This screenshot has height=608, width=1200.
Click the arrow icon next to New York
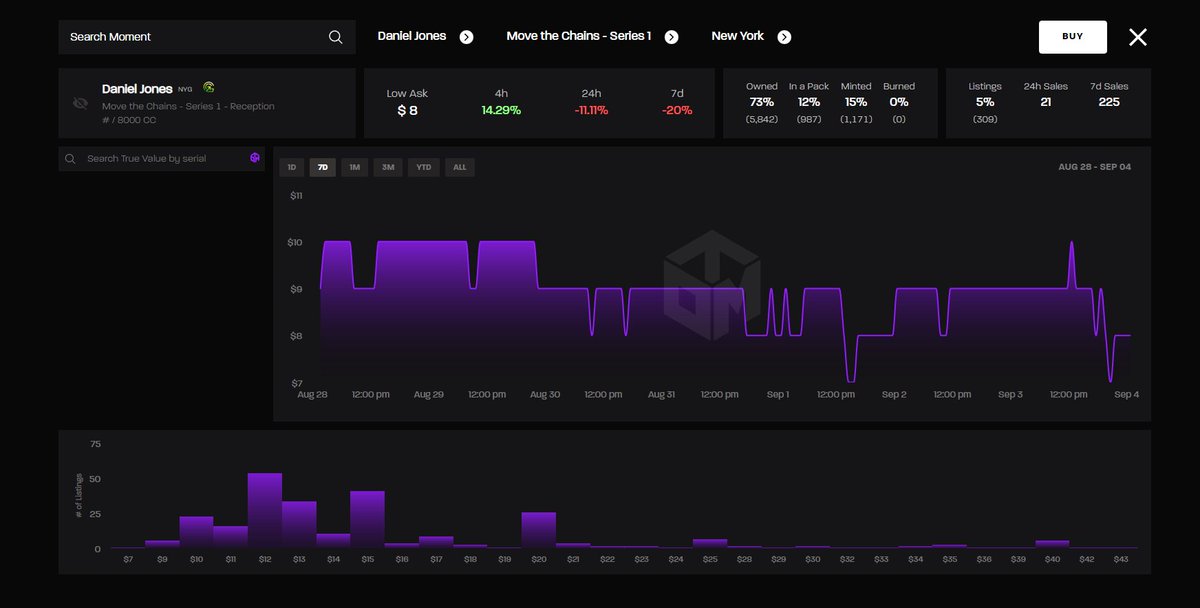pos(785,37)
